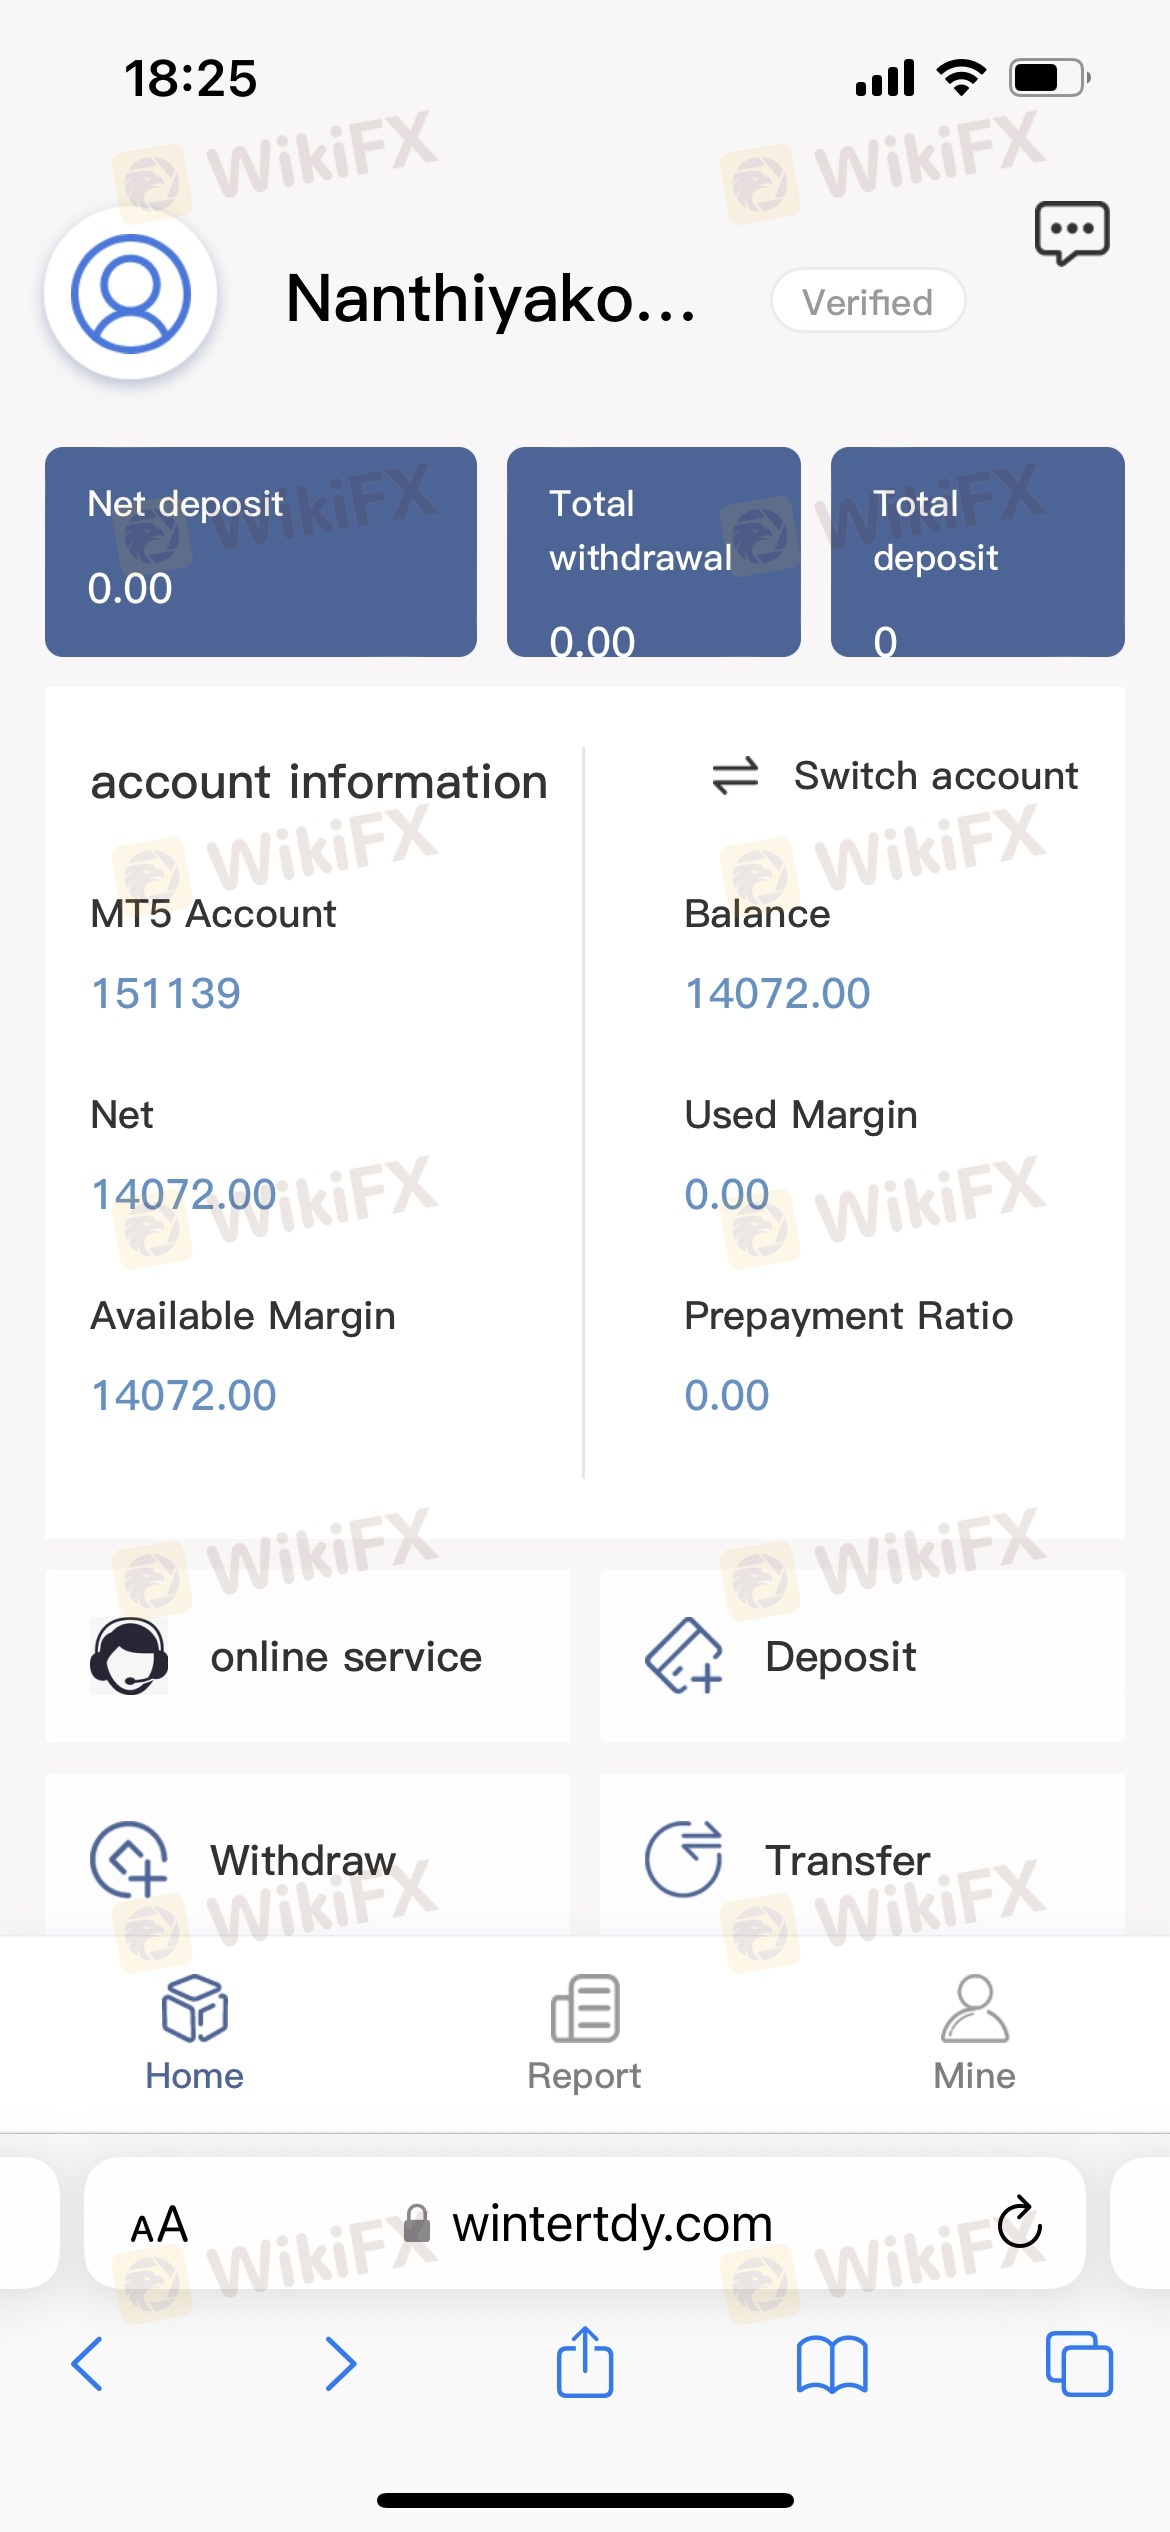Tap the Transfer circular arrow icon
Viewport: 1170px width, 2532px height.
[x=684, y=1859]
